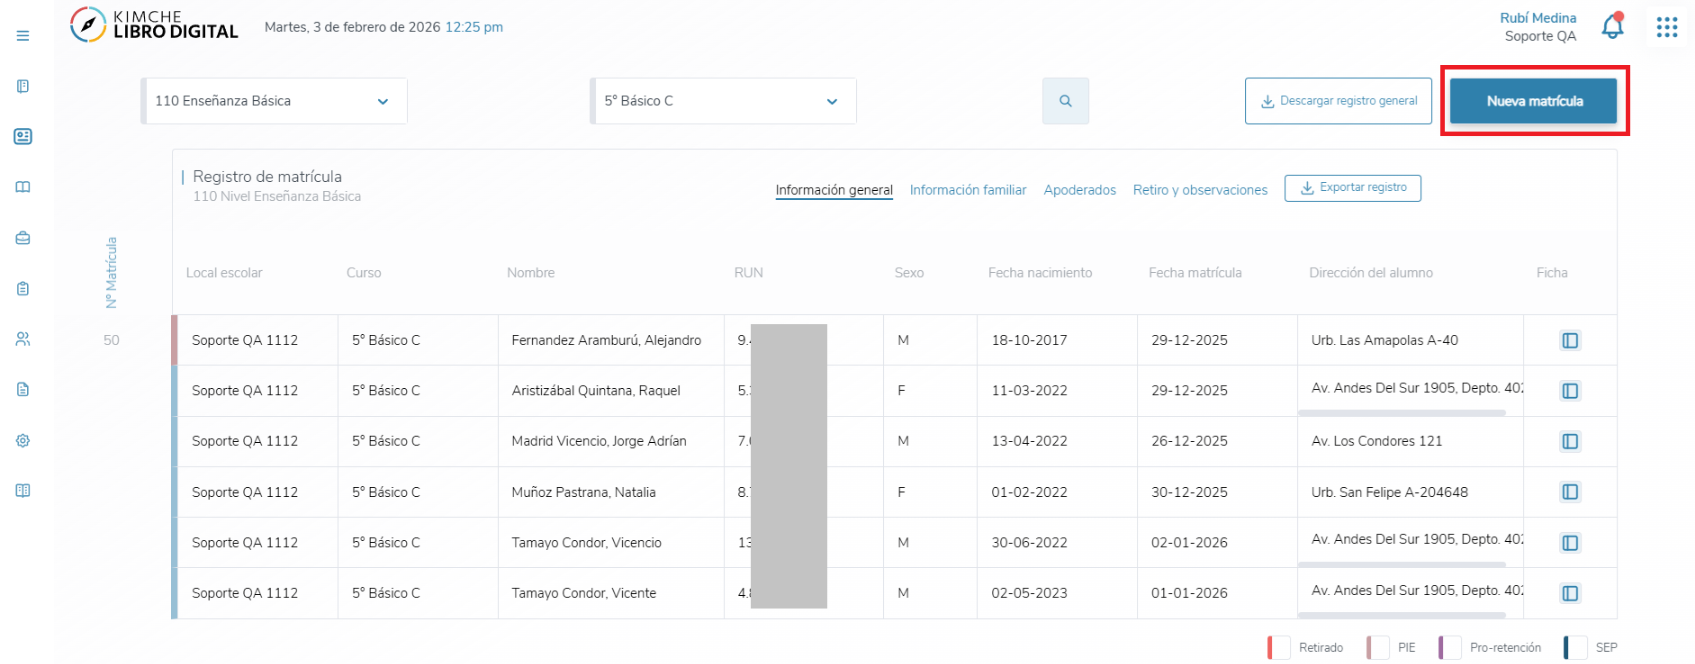Click the Kimche Libro Digital logo
This screenshot has height=664, width=1695.
[x=154, y=25]
